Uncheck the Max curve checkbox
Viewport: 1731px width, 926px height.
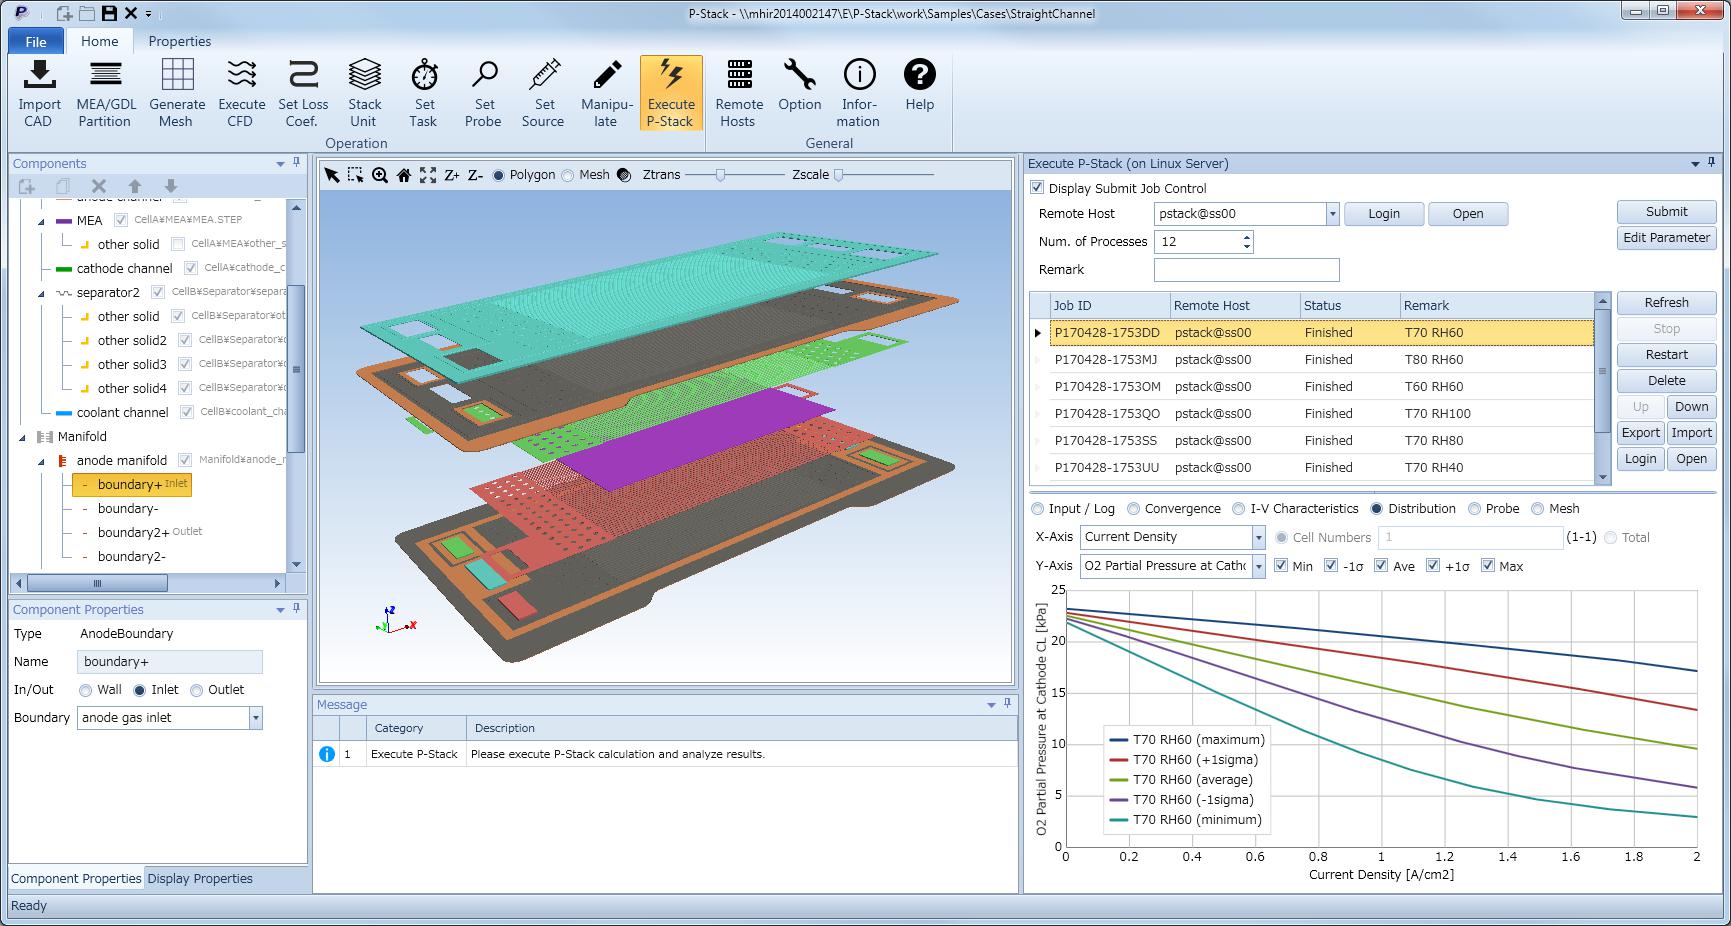(x=1488, y=566)
